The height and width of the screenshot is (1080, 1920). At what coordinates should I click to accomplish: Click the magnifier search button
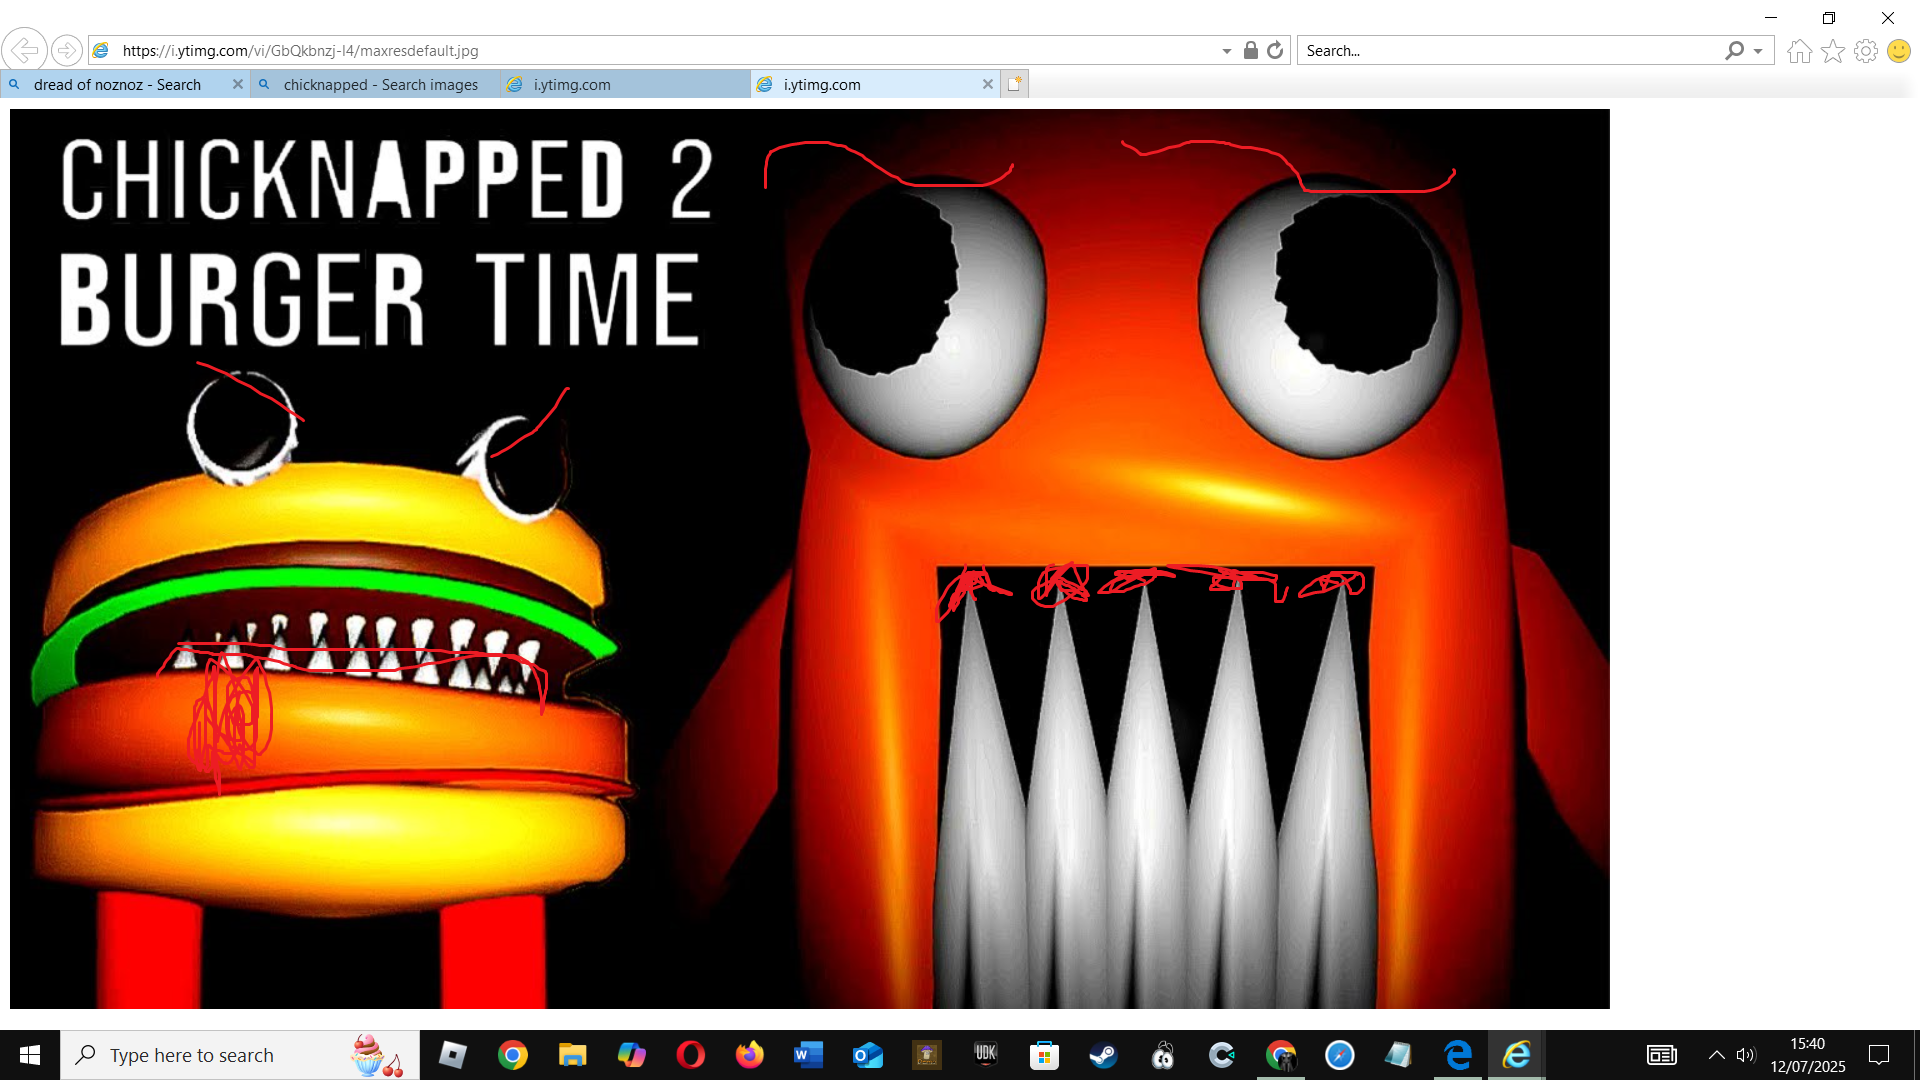pos(1735,50)
